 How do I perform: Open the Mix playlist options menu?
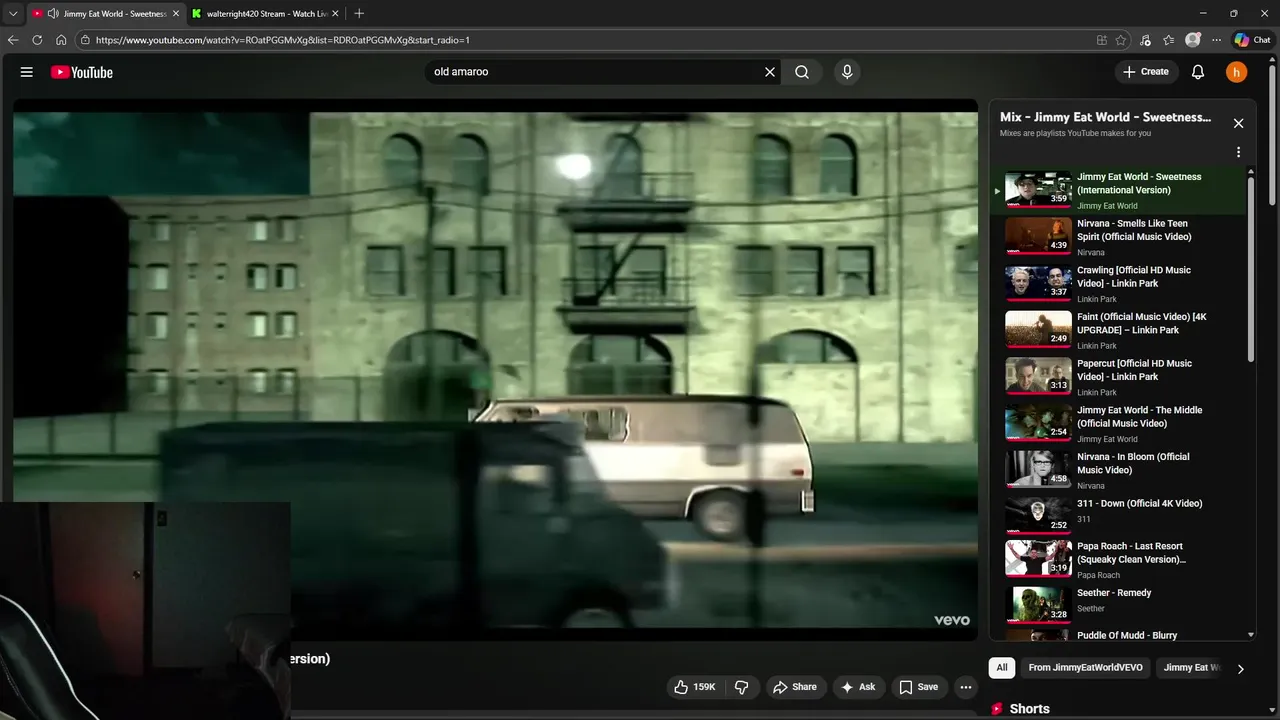click(1238, 153)
